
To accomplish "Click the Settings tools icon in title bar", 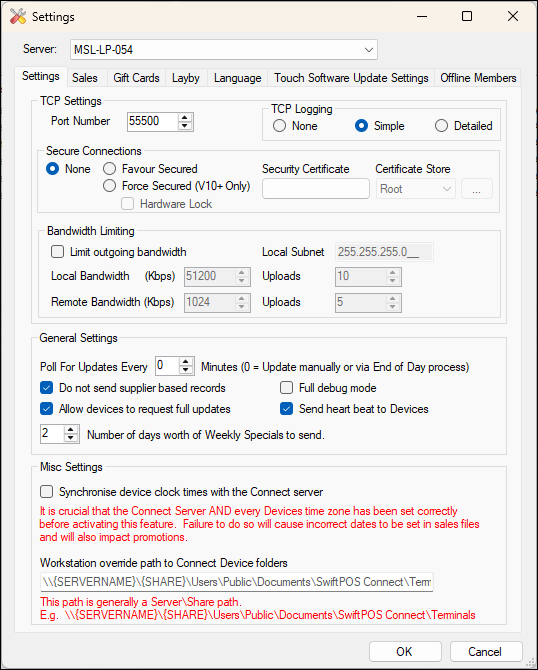I will (18, 16).
